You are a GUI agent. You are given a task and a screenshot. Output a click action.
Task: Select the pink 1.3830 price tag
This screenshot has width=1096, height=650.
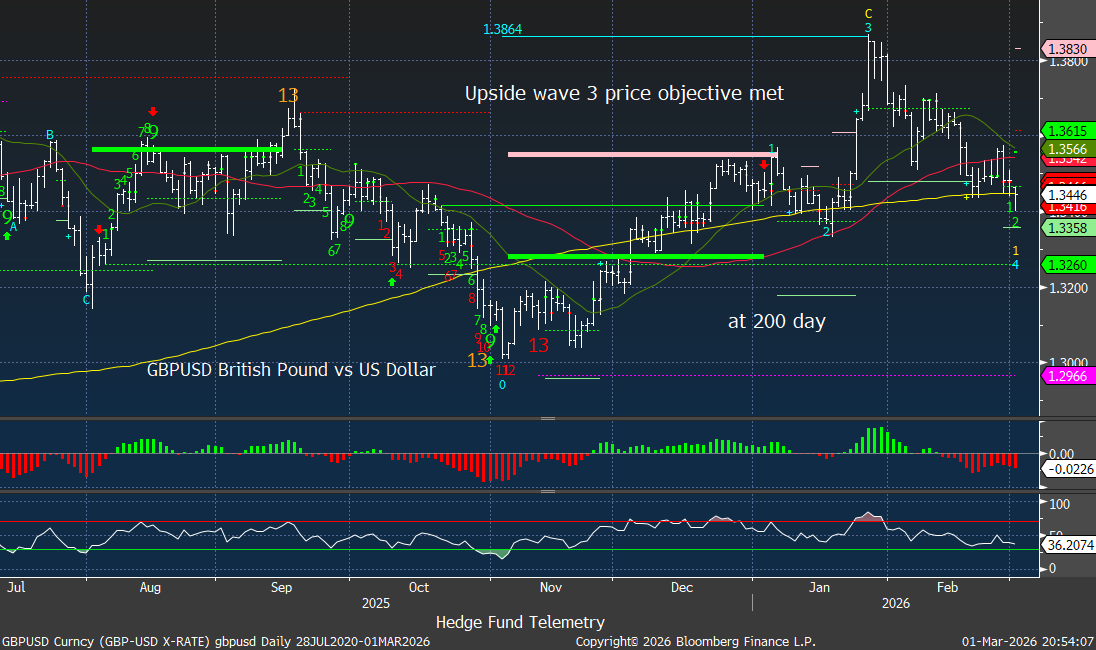click(1066, 48)
